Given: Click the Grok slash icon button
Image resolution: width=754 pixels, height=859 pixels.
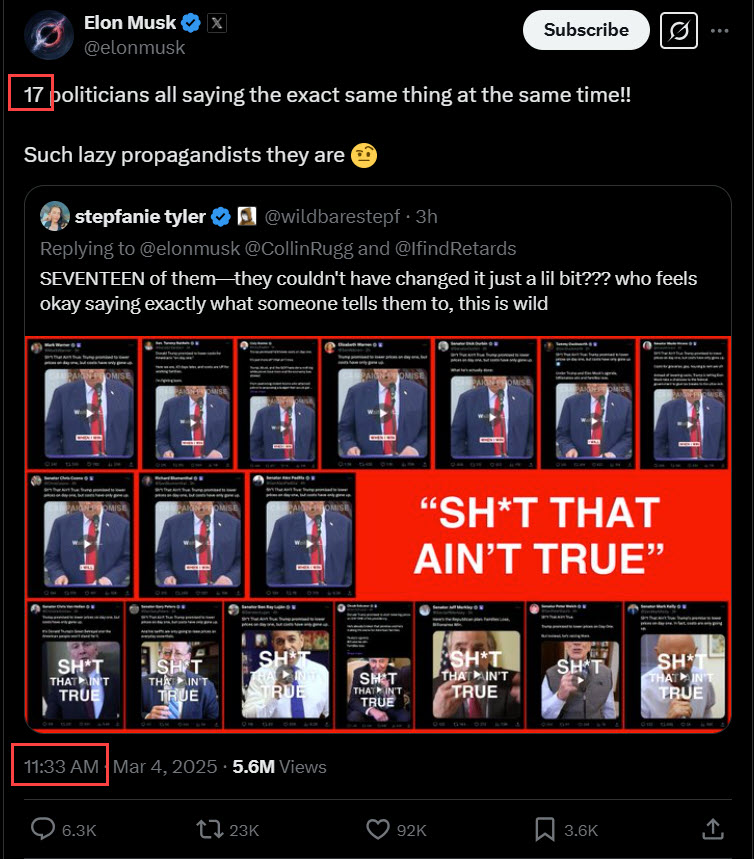Looking at the screenshot, I should pyautogui.click(x=679, y=31).
